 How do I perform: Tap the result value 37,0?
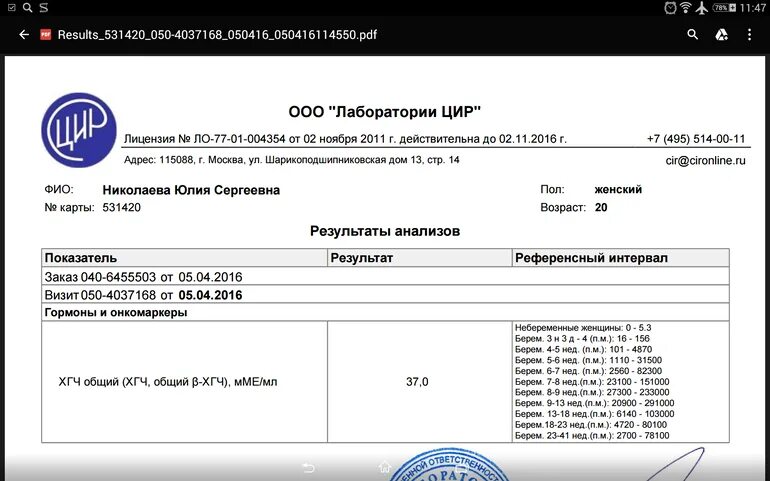click(417, 382)
